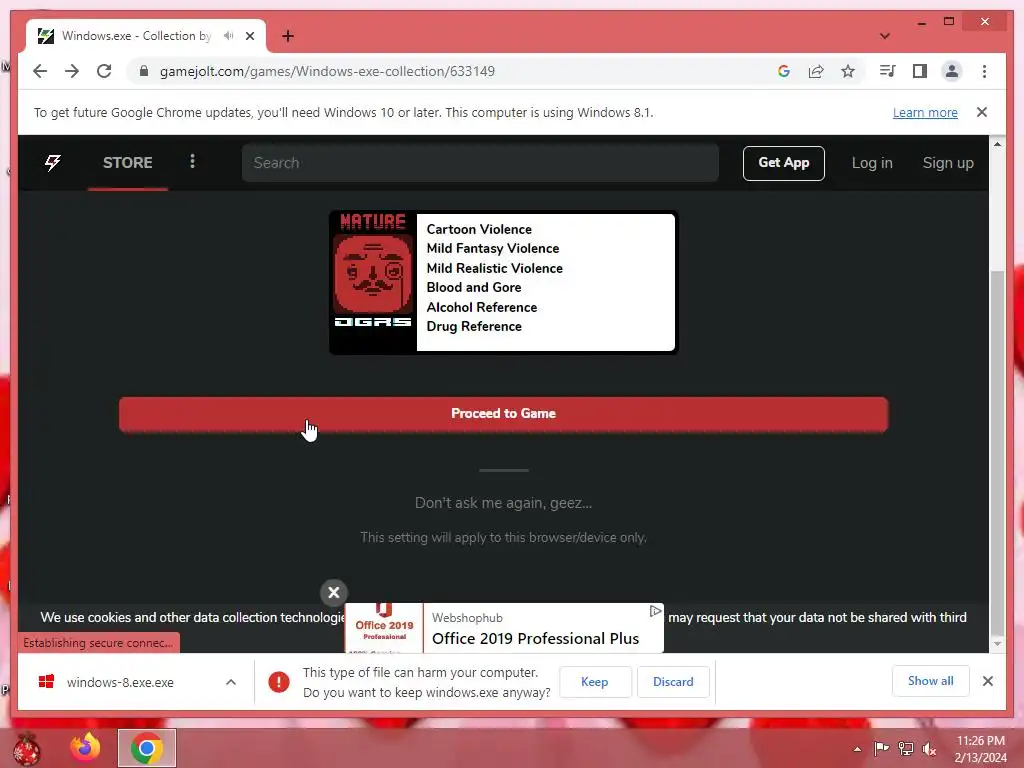Go back to the previous page
1024x768 pixels.
40,71
